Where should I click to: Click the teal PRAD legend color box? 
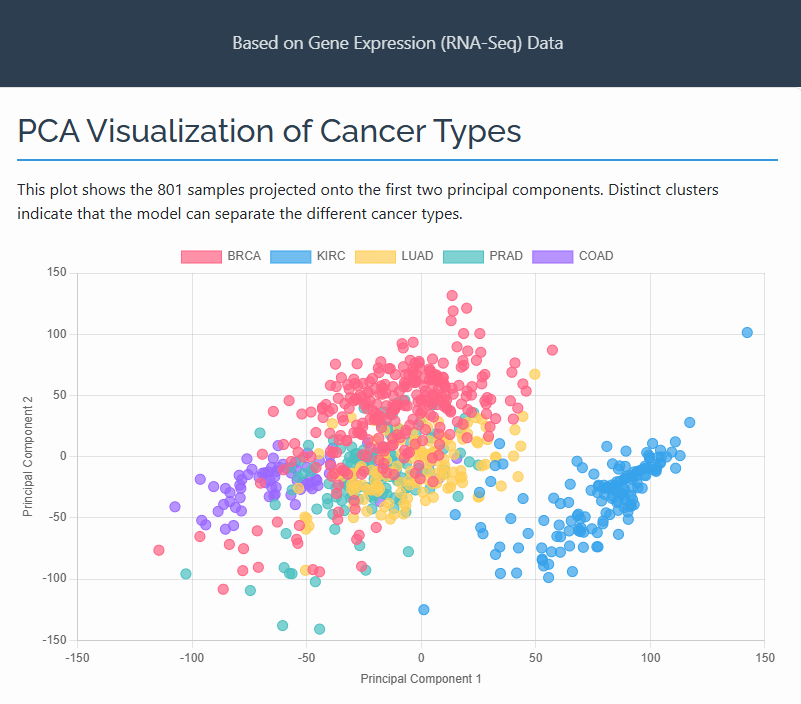[462, 256]
